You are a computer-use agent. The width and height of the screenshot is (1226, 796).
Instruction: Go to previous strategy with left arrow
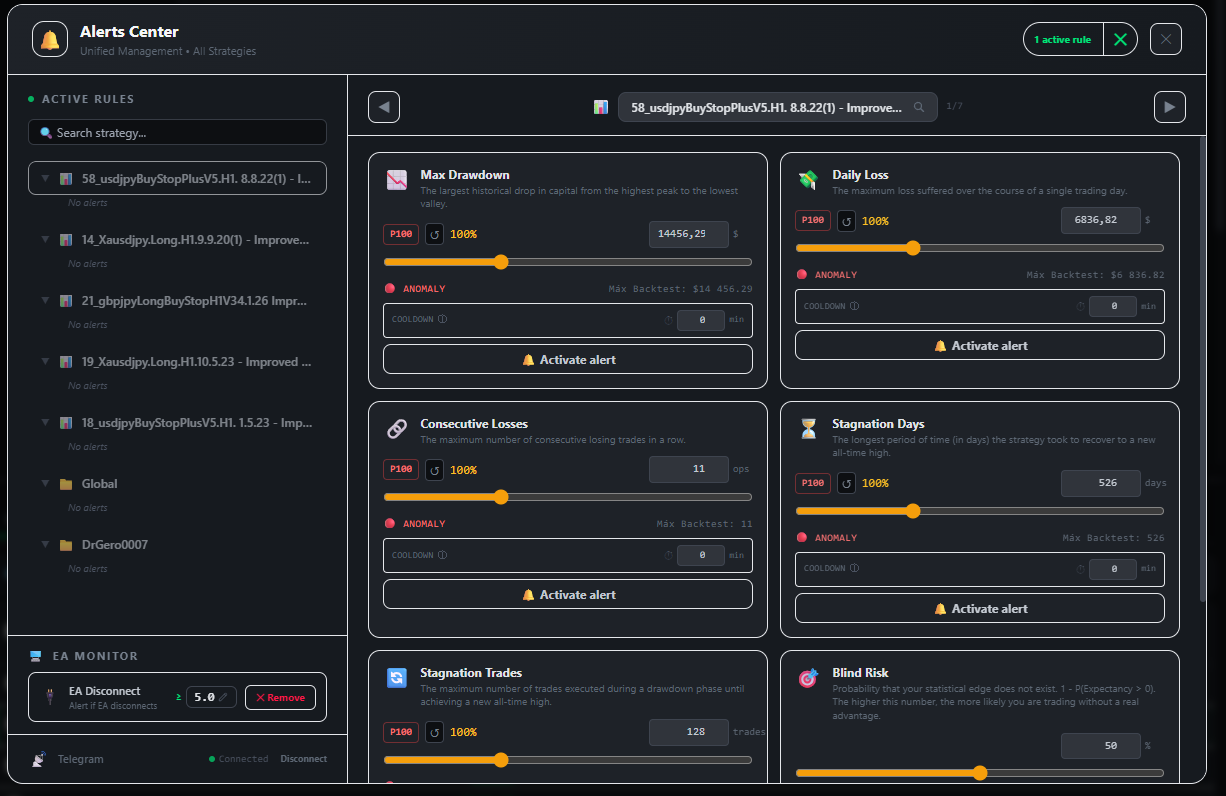[384, 107]
